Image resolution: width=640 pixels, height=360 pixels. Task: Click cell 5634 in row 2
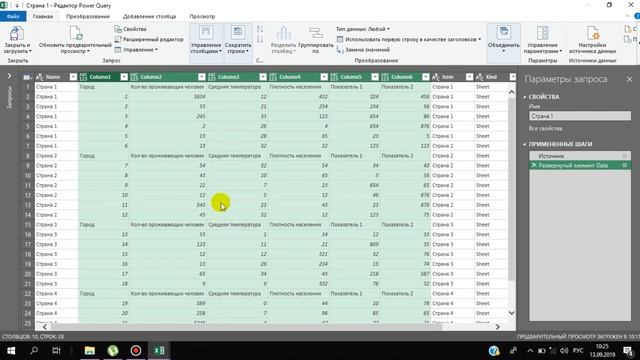[x=167, y=97]
